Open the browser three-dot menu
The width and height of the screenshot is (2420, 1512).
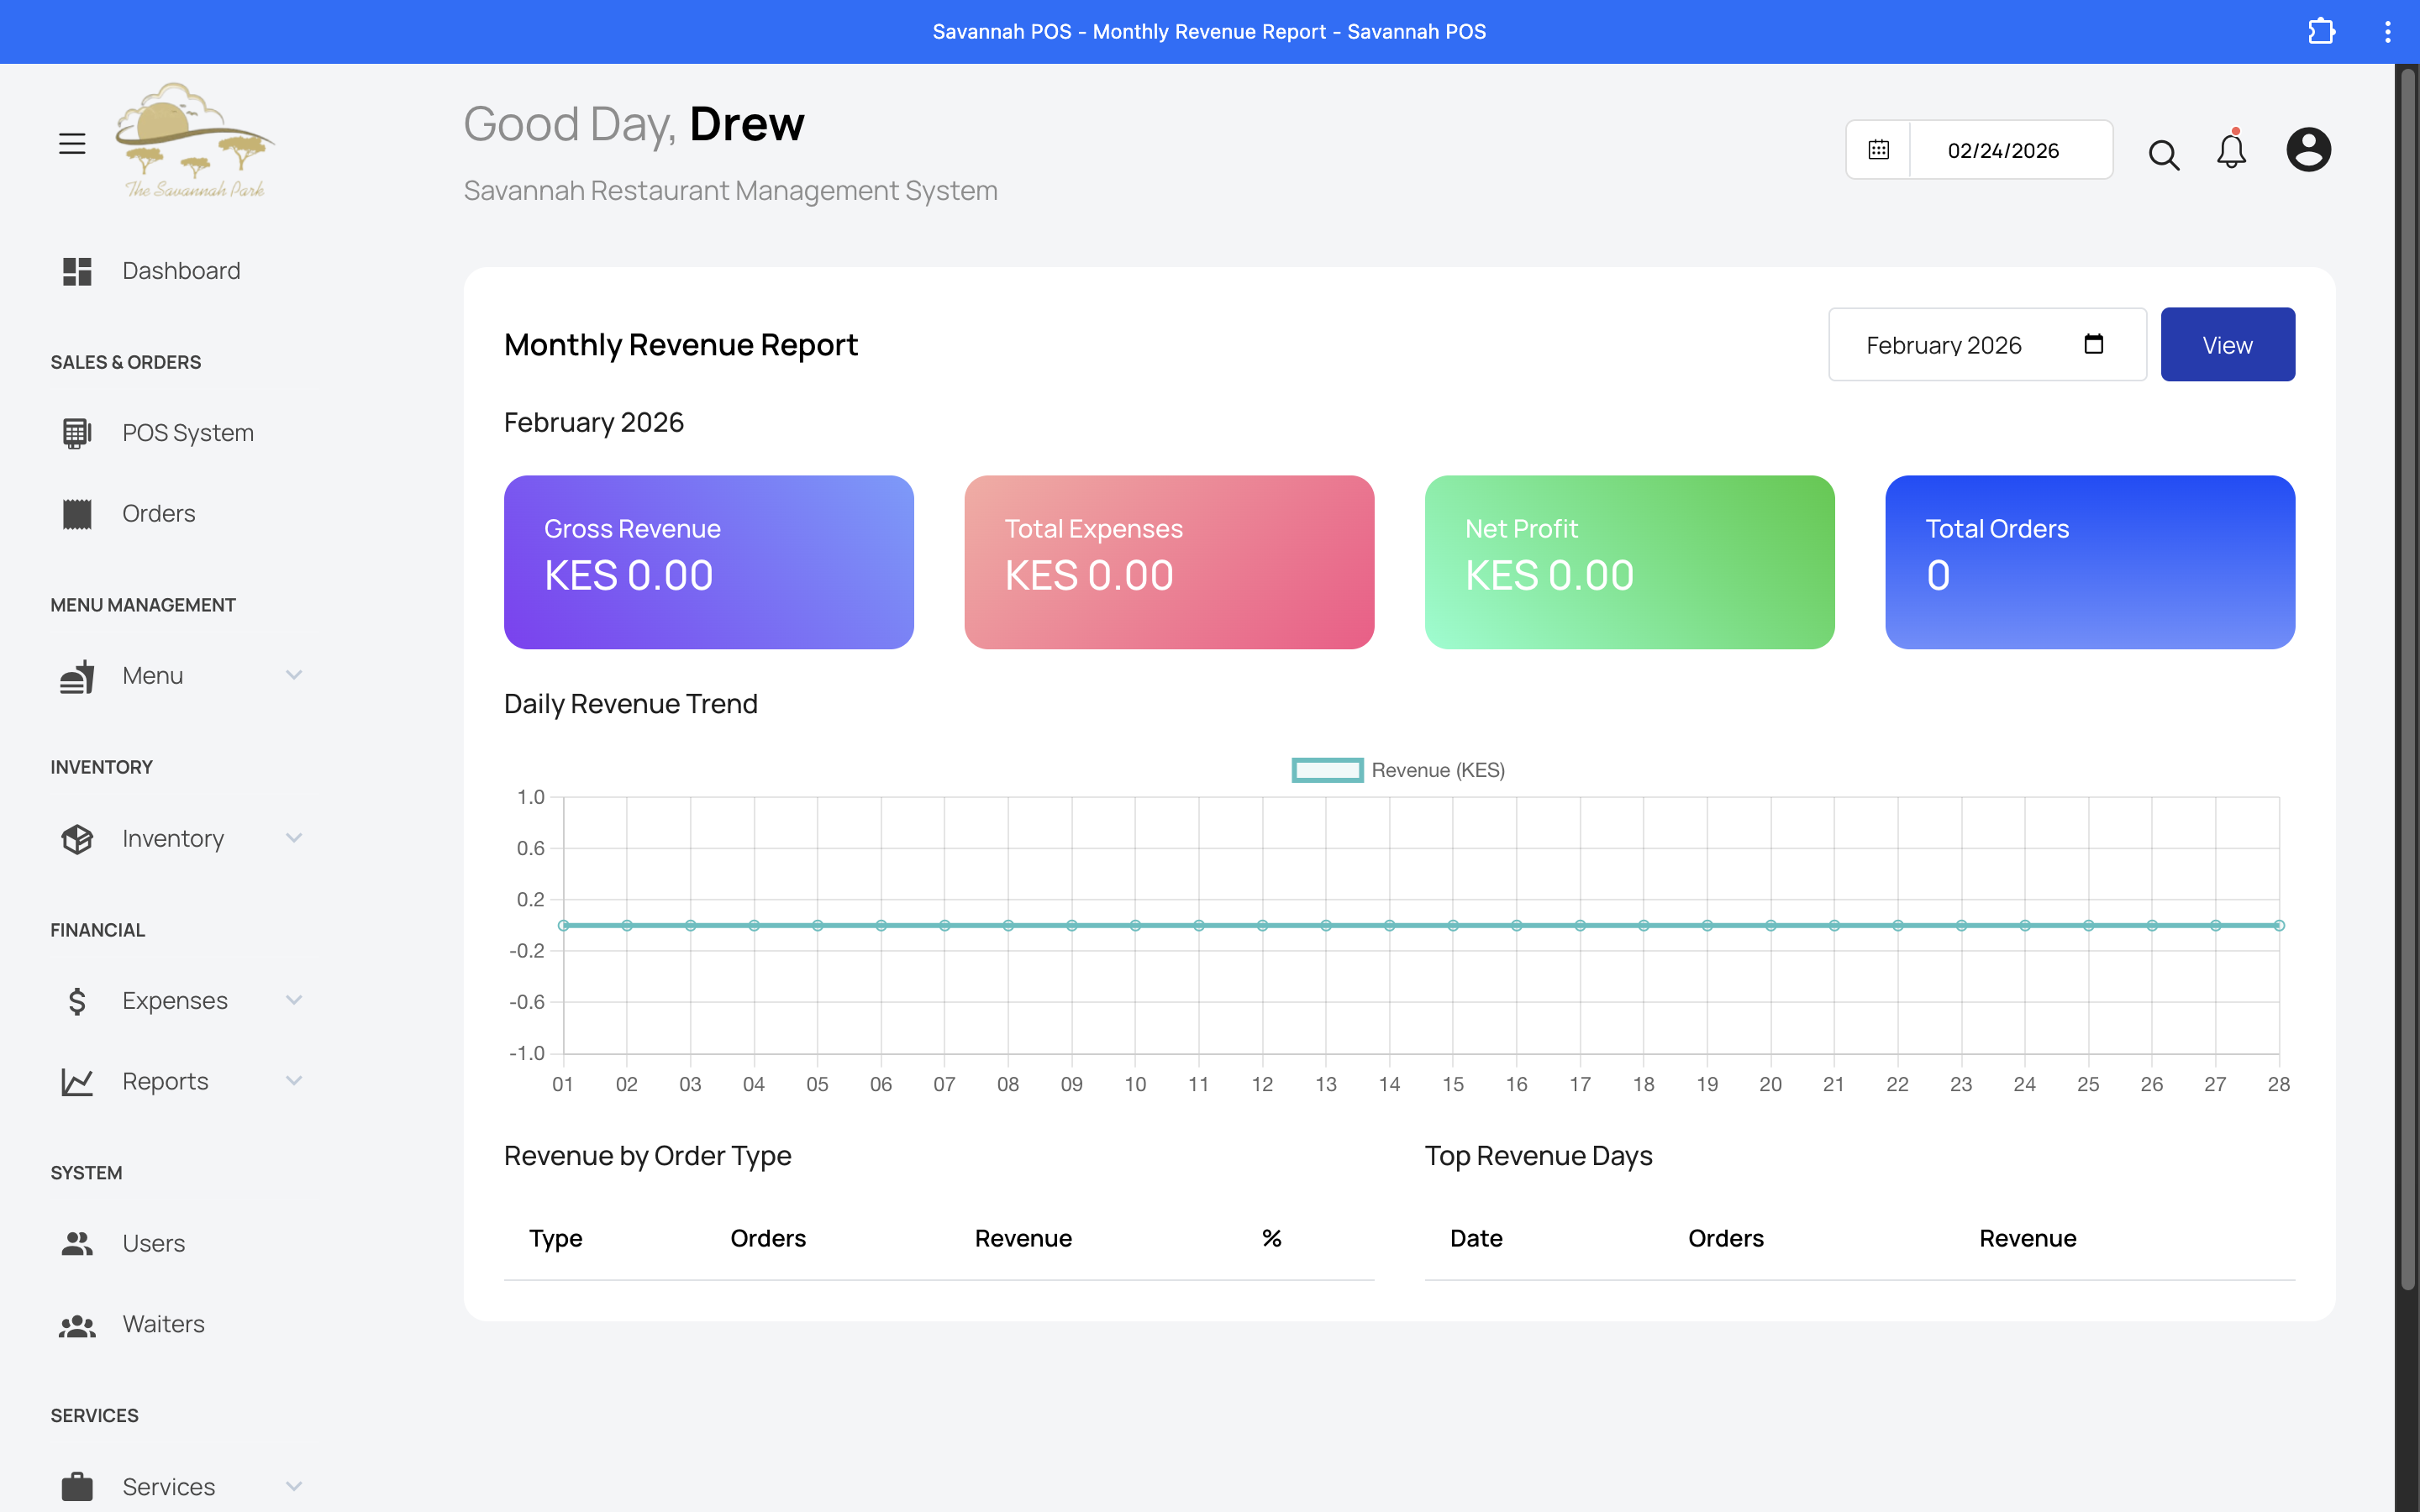click(x=2387, y=32)
